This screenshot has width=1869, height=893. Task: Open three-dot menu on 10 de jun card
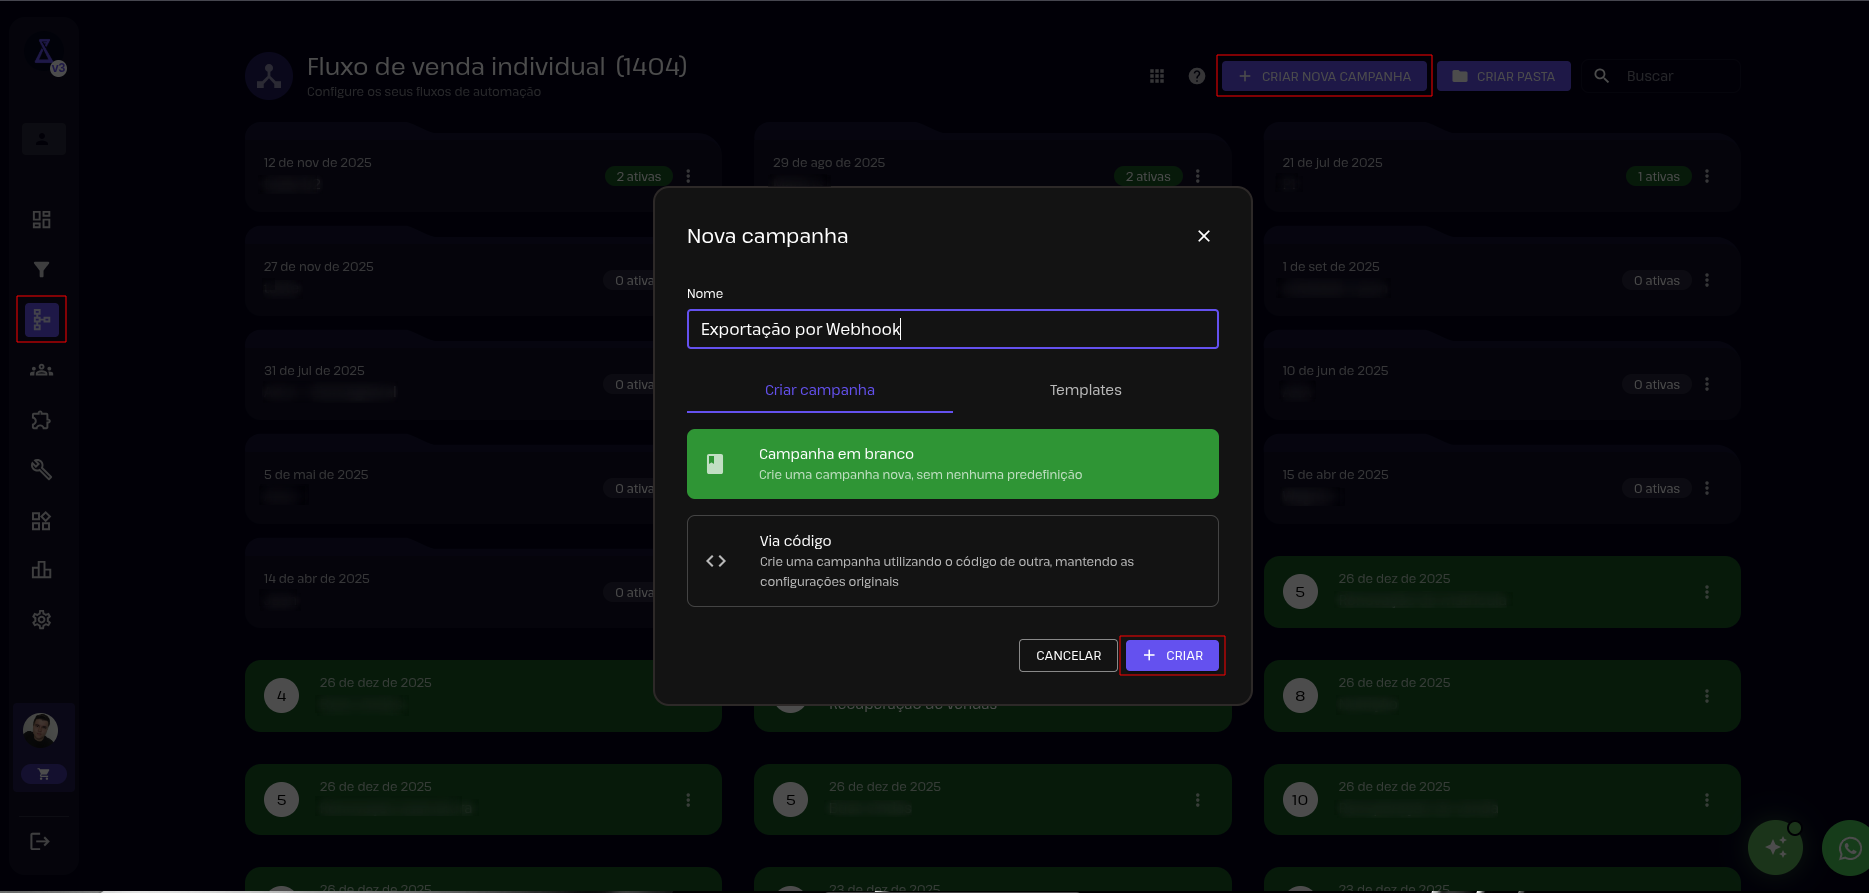1706,385
